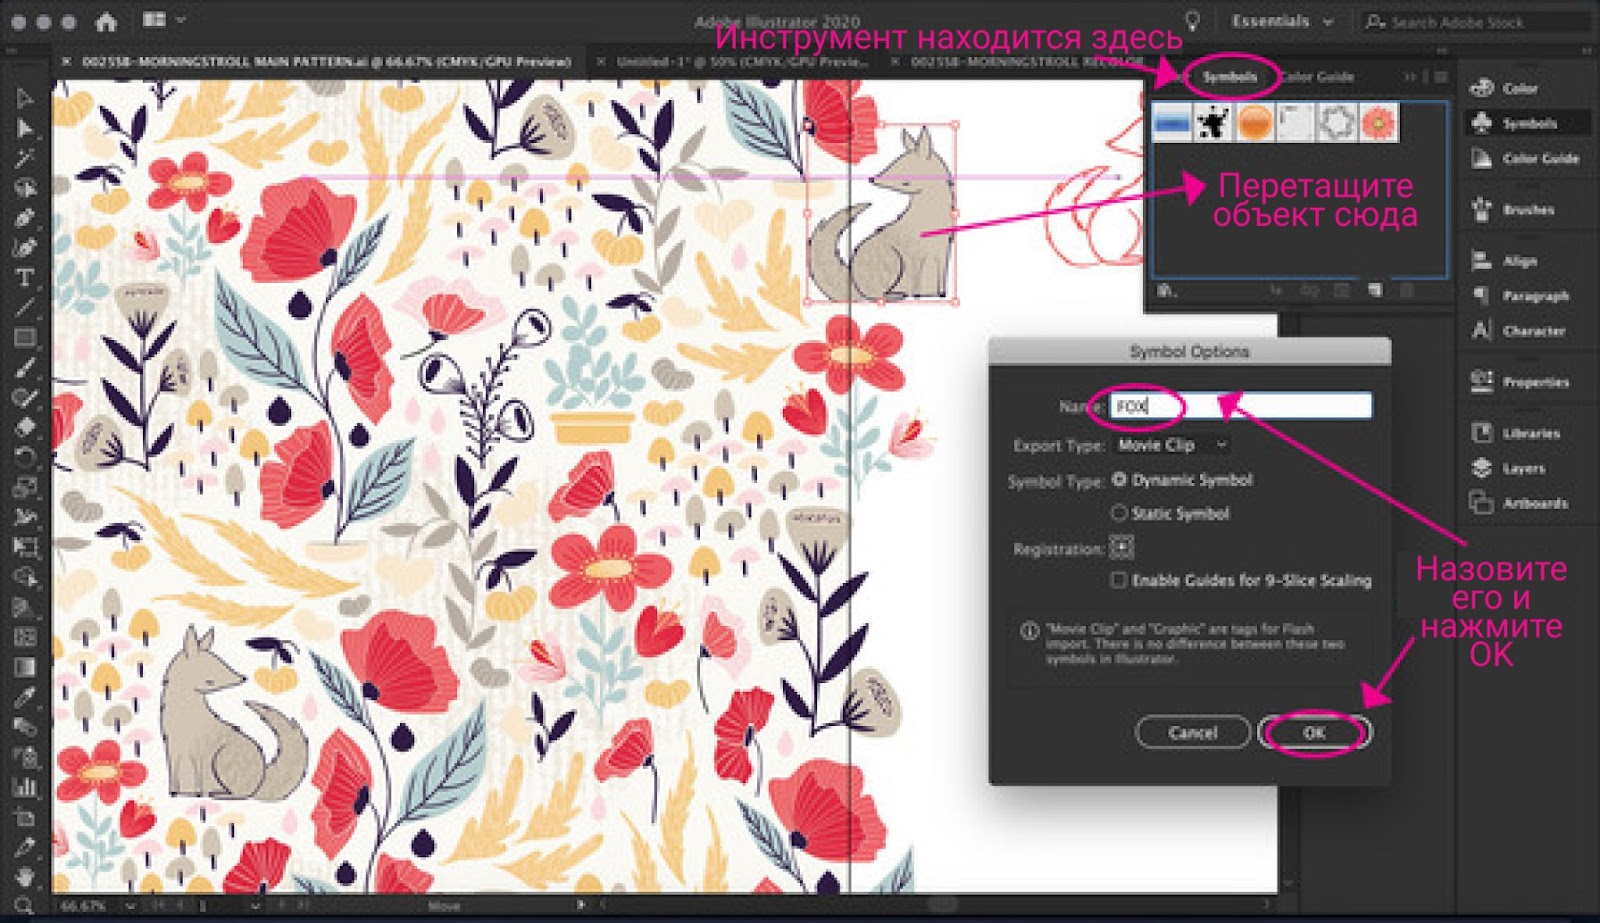Enable Guides for 9-Slice Scaling checkbox
The image size is (1600, 923).
point(1120,580)
